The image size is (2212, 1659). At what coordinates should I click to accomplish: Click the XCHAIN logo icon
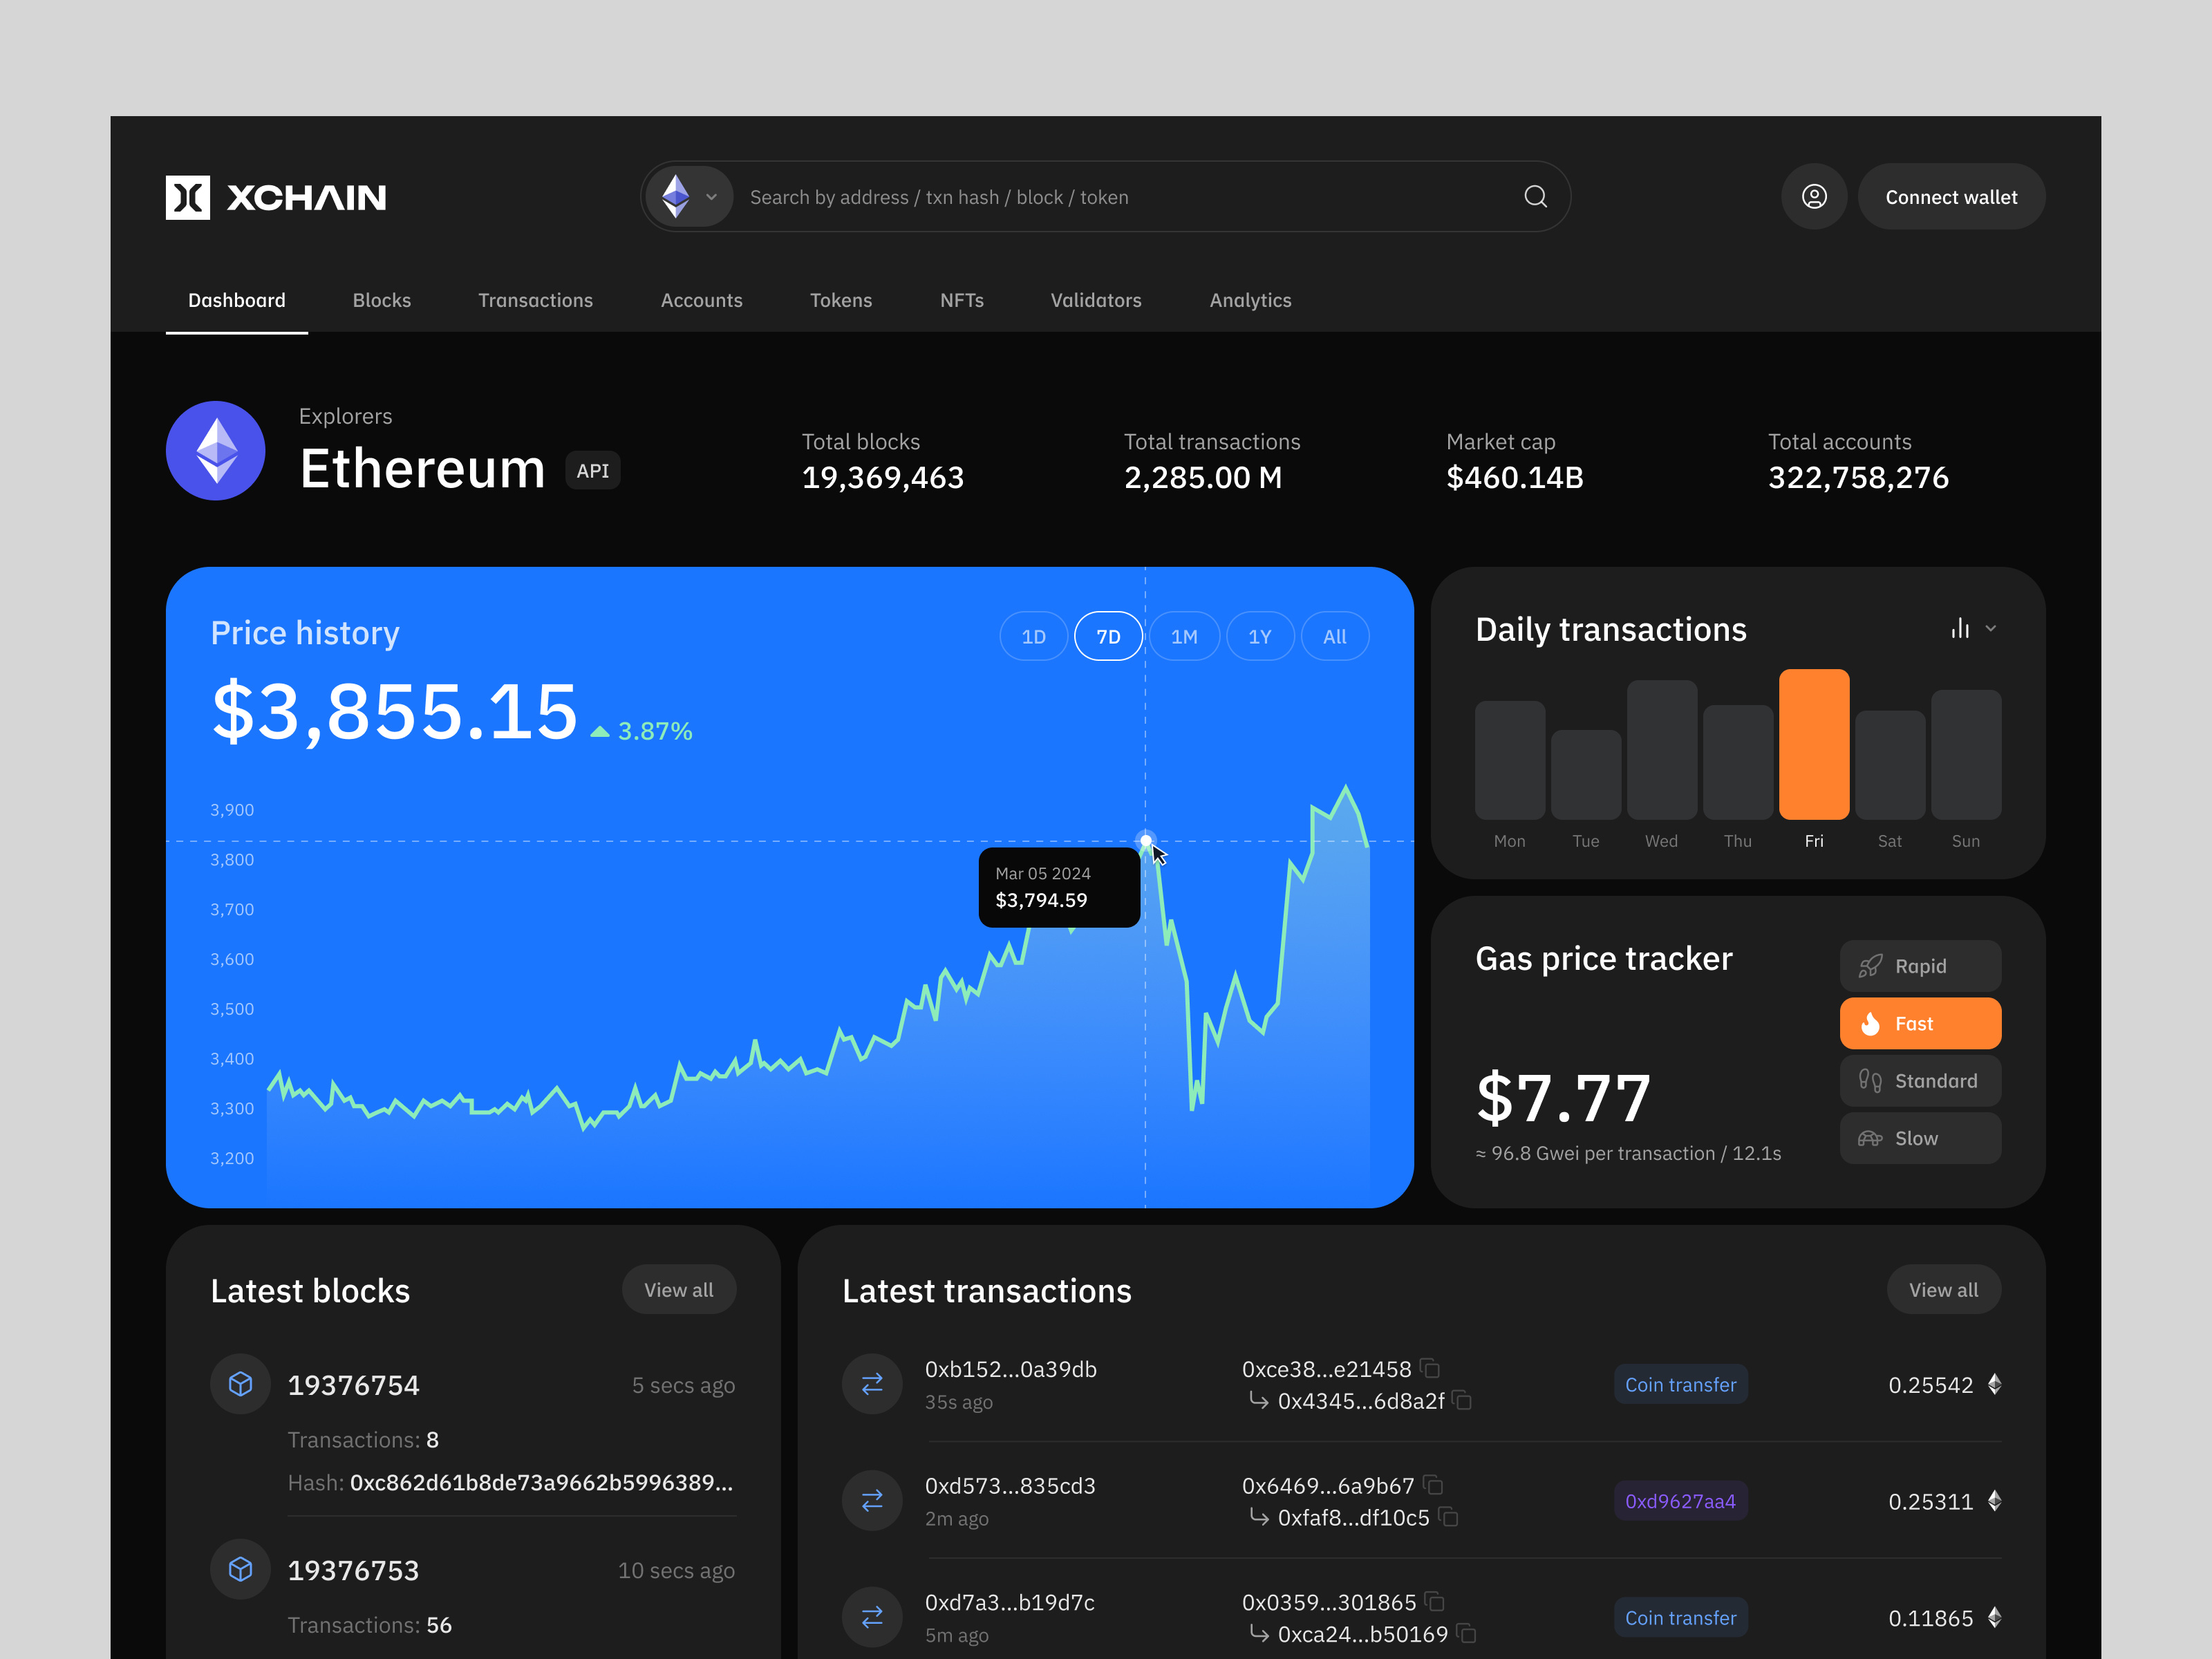tap(189, 197)
